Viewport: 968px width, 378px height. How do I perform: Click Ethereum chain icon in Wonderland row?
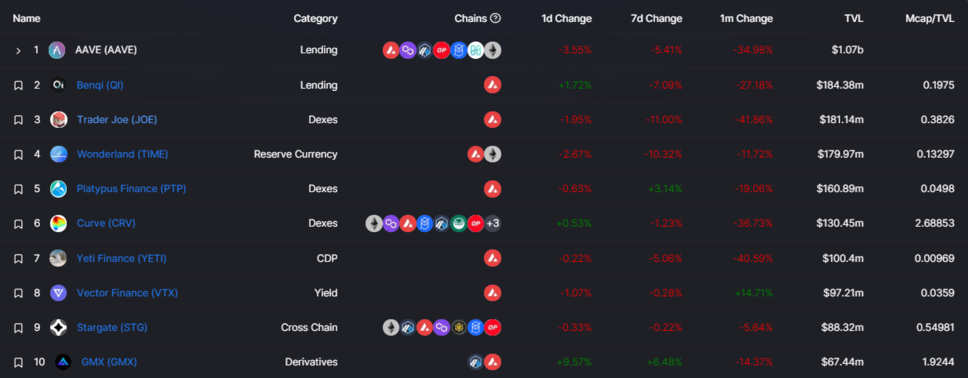(493, 154)
